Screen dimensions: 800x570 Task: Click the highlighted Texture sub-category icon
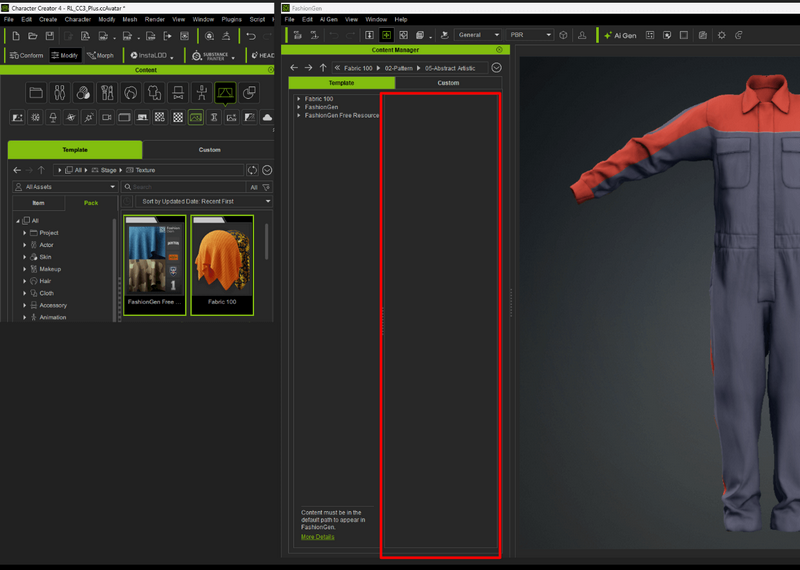(196, 117)
